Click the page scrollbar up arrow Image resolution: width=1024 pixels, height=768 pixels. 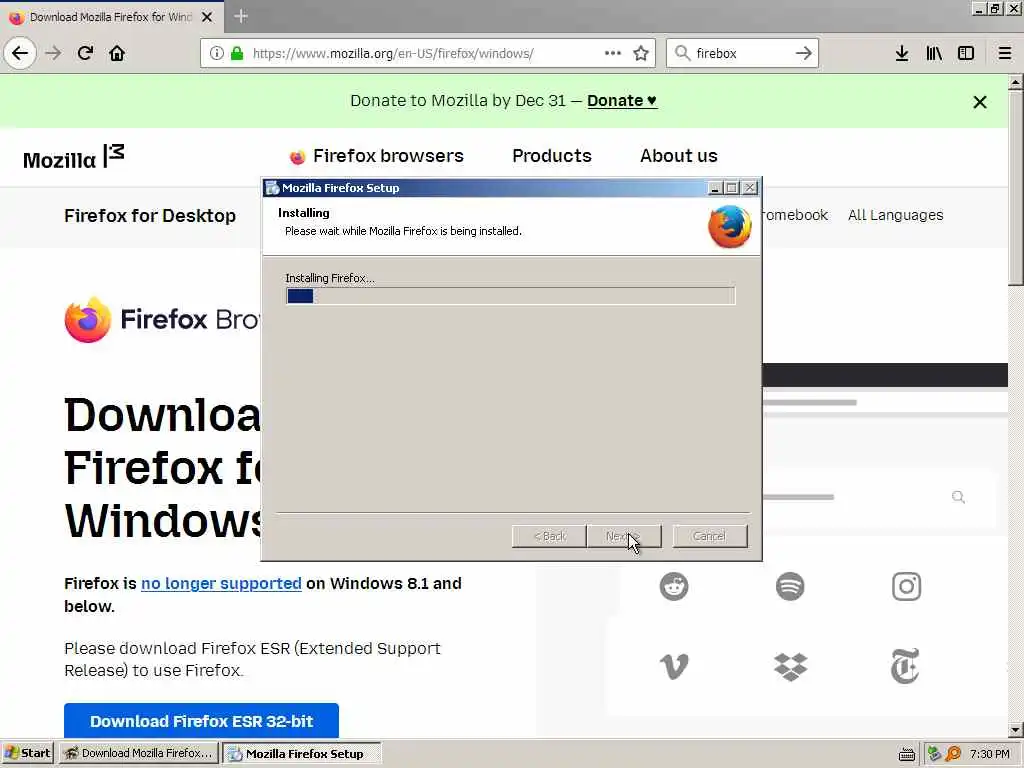[1015, 83]
